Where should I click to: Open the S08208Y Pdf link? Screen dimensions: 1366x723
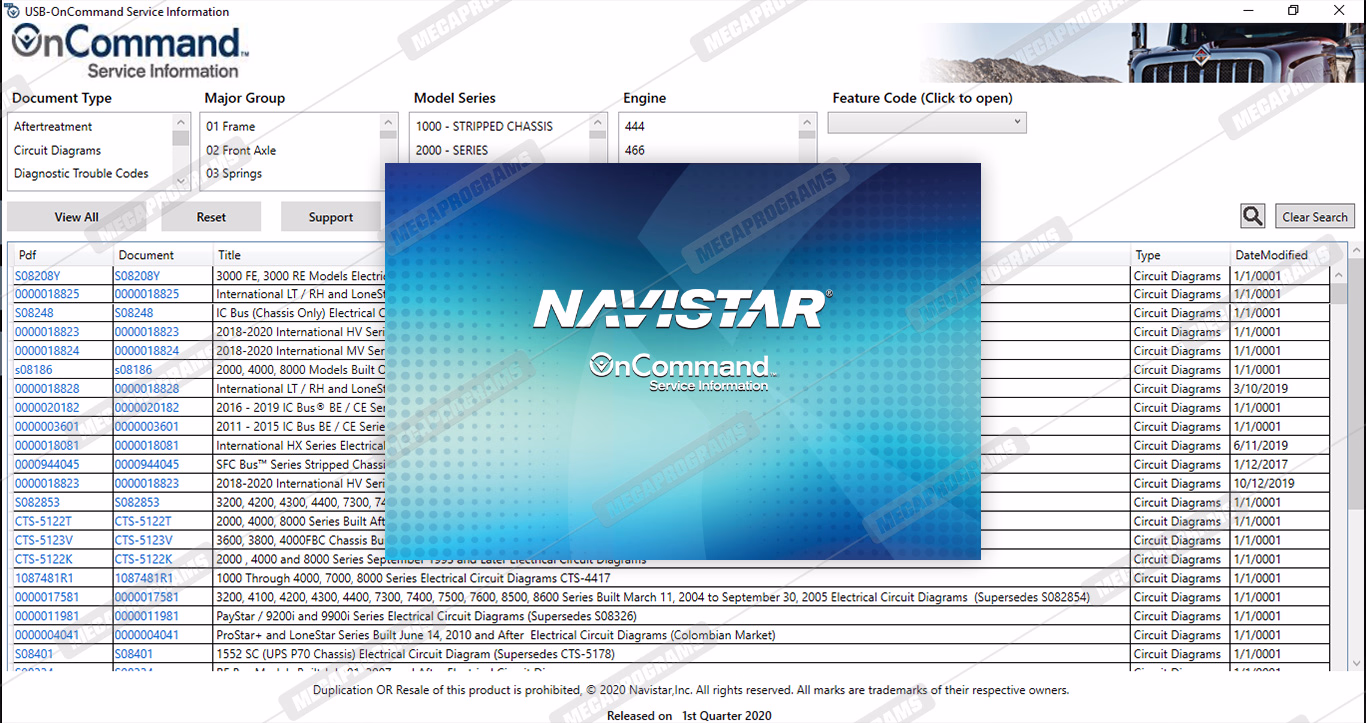pos(37,276)
